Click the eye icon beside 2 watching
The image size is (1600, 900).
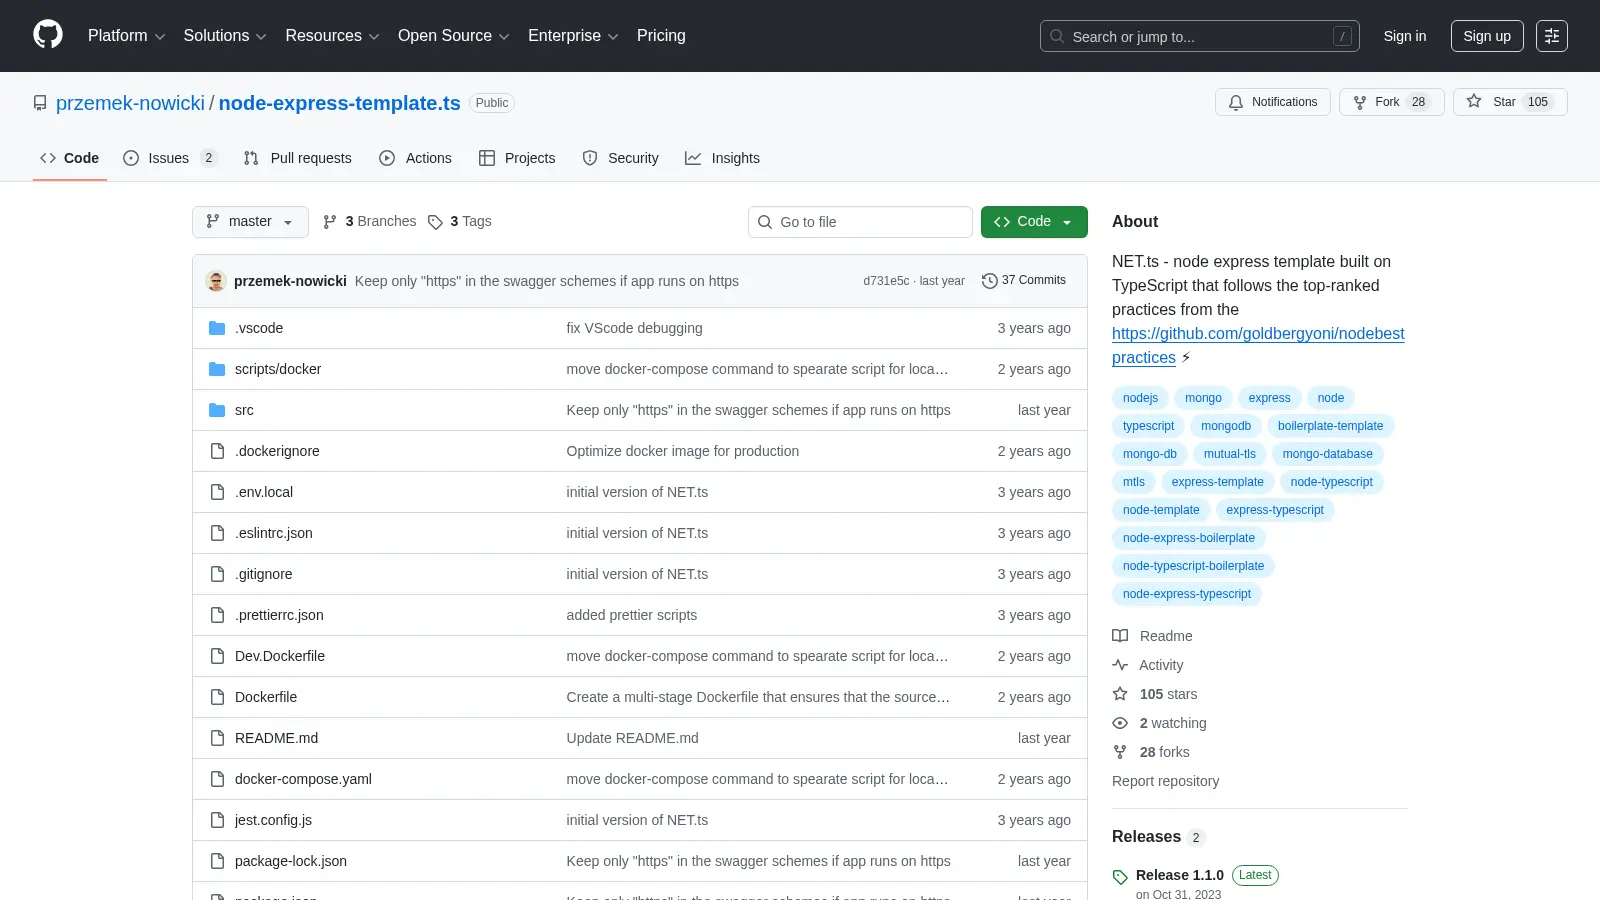[1120, 723]
